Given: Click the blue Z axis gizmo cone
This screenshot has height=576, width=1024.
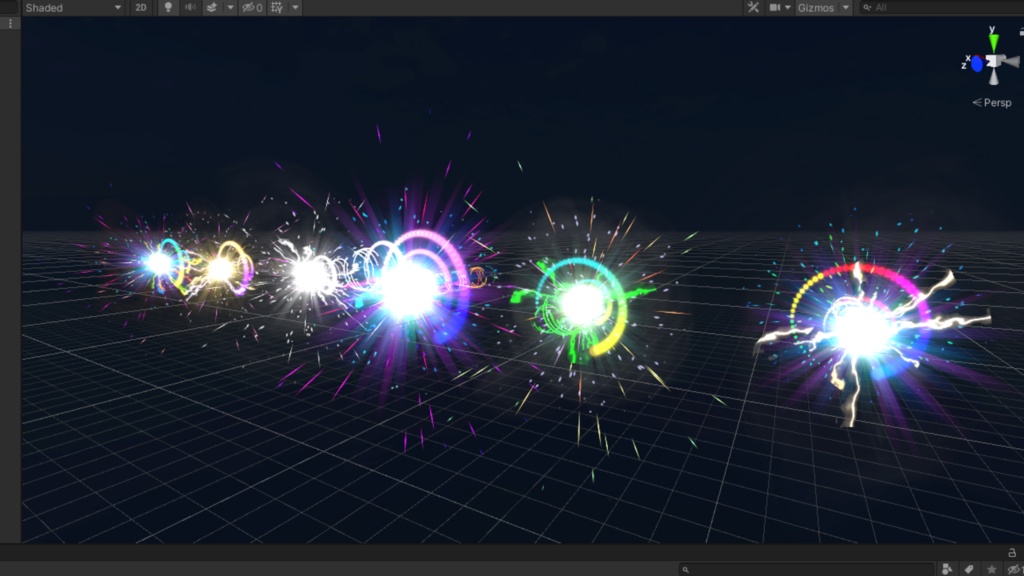Looking at the screenshot, I should click(976, 64).
